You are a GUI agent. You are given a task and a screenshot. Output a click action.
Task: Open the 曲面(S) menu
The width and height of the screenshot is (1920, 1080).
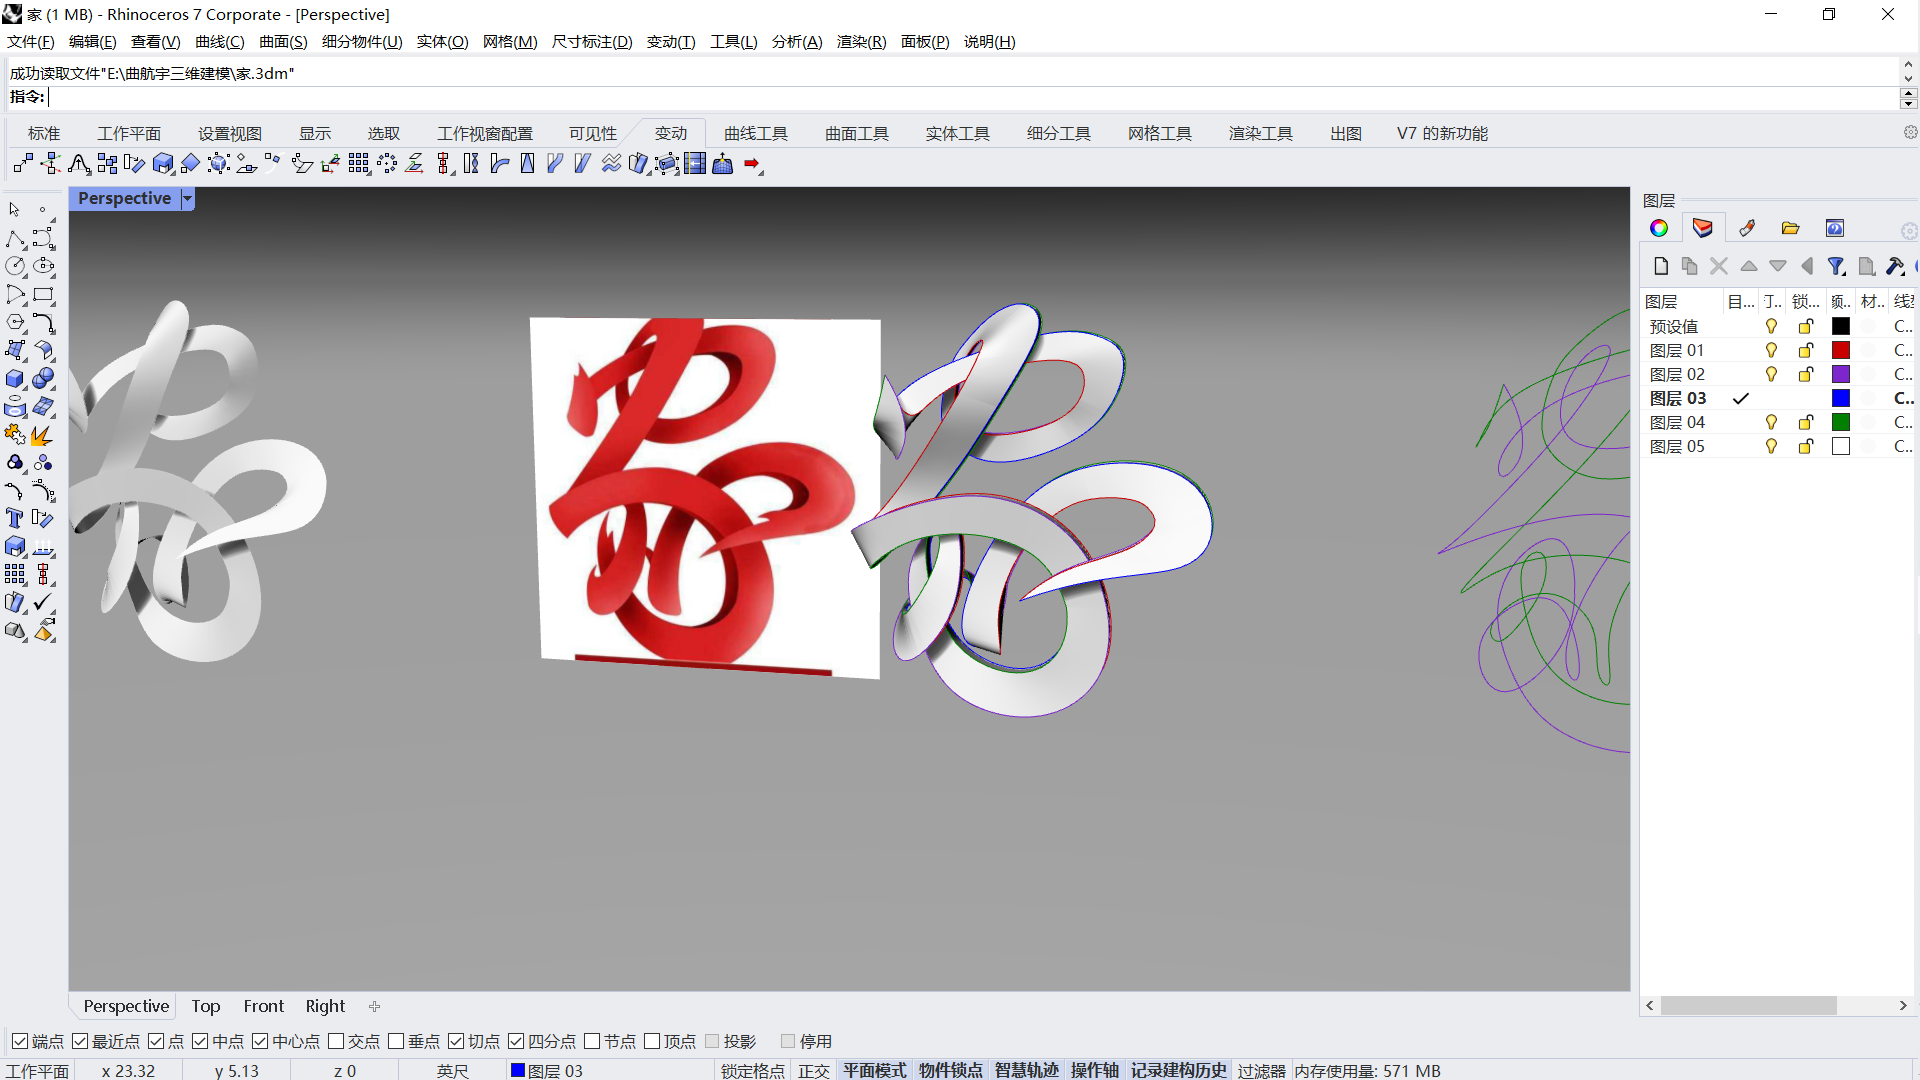click(283, 41)
